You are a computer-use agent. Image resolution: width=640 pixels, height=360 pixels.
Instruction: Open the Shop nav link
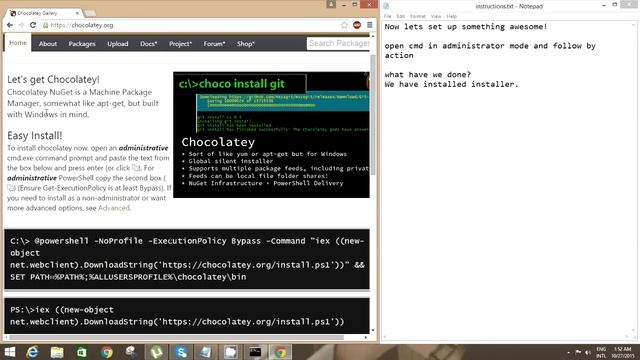(x=246, y=44)
